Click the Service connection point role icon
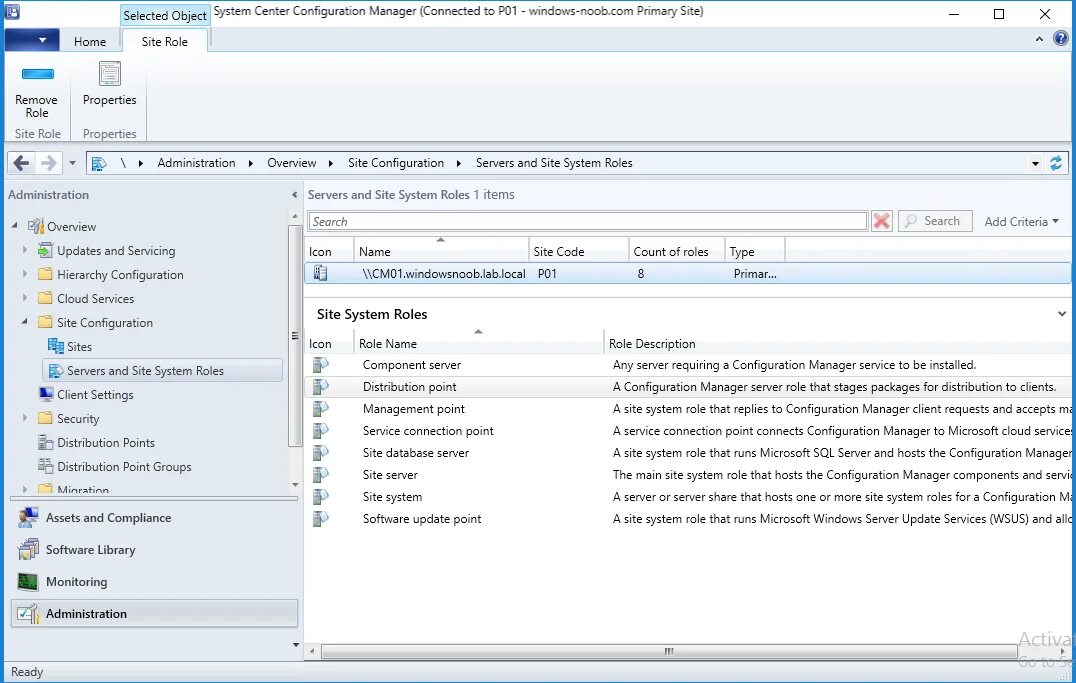 point(320,430)
